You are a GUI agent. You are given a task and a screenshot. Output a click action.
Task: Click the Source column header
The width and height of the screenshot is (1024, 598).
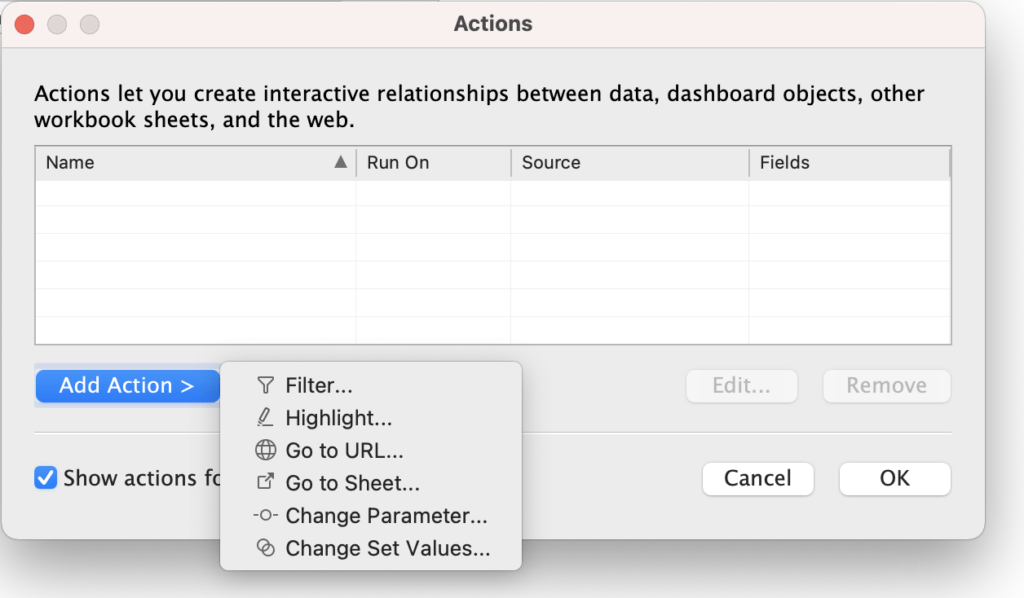tap(551, 162)
